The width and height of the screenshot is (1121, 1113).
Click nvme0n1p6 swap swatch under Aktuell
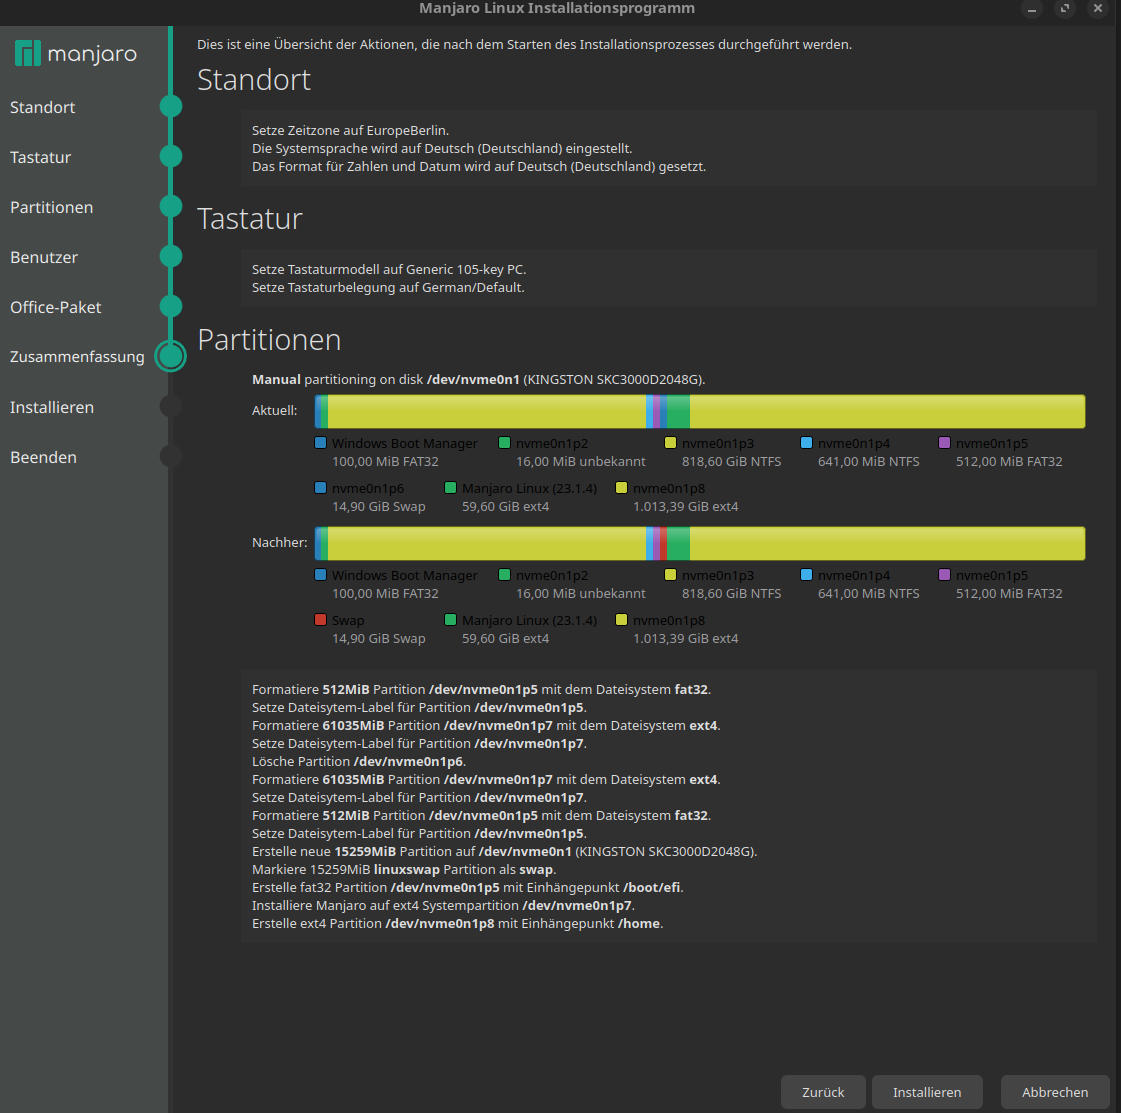321,488
